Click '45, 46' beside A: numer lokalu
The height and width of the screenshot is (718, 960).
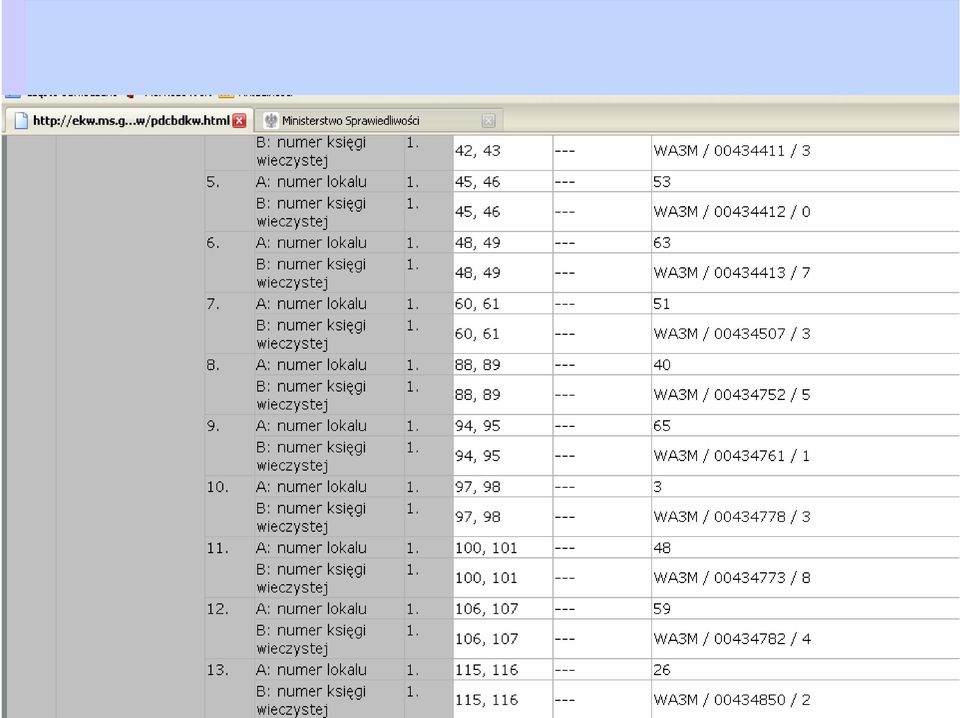click(x=478, y=182)
